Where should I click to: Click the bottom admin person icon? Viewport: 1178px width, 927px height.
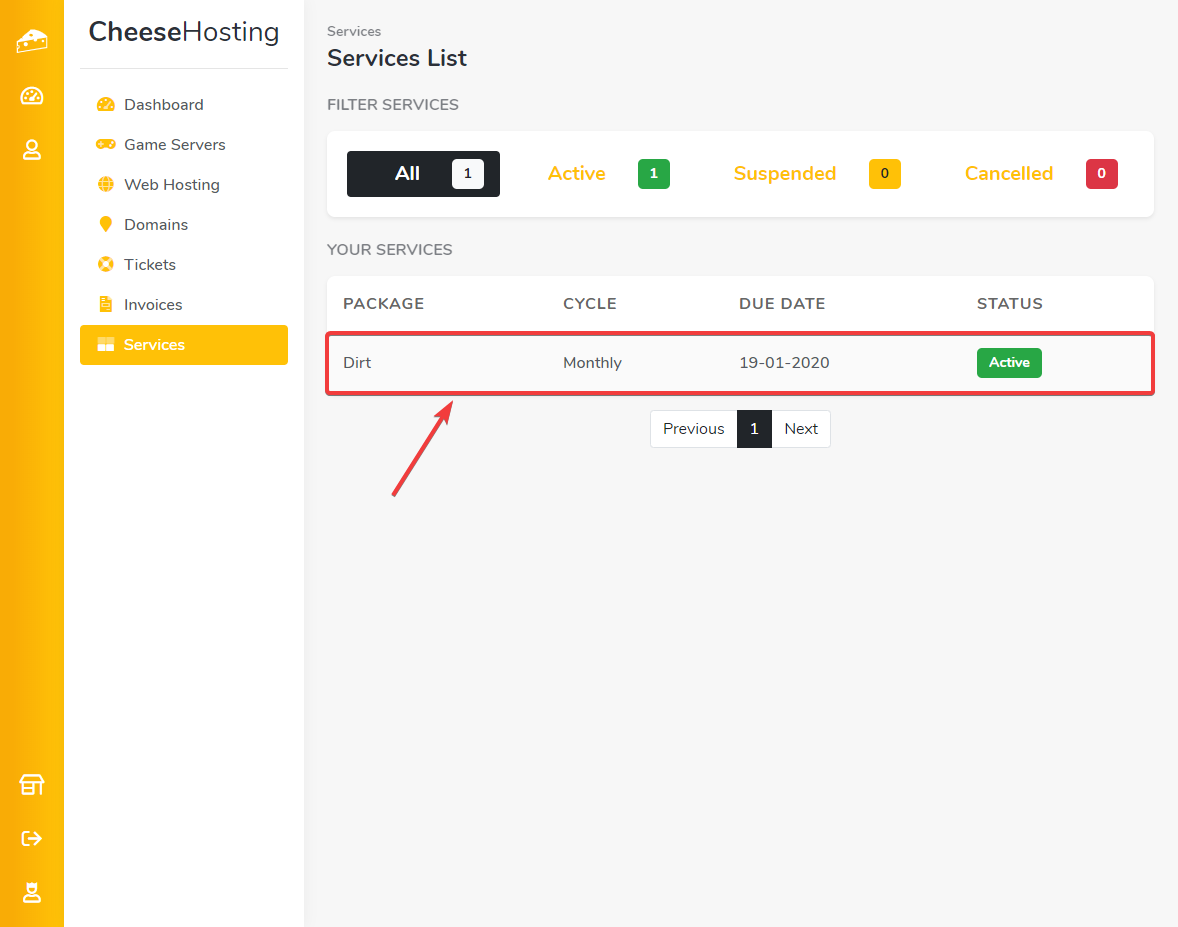click(32, 892)
